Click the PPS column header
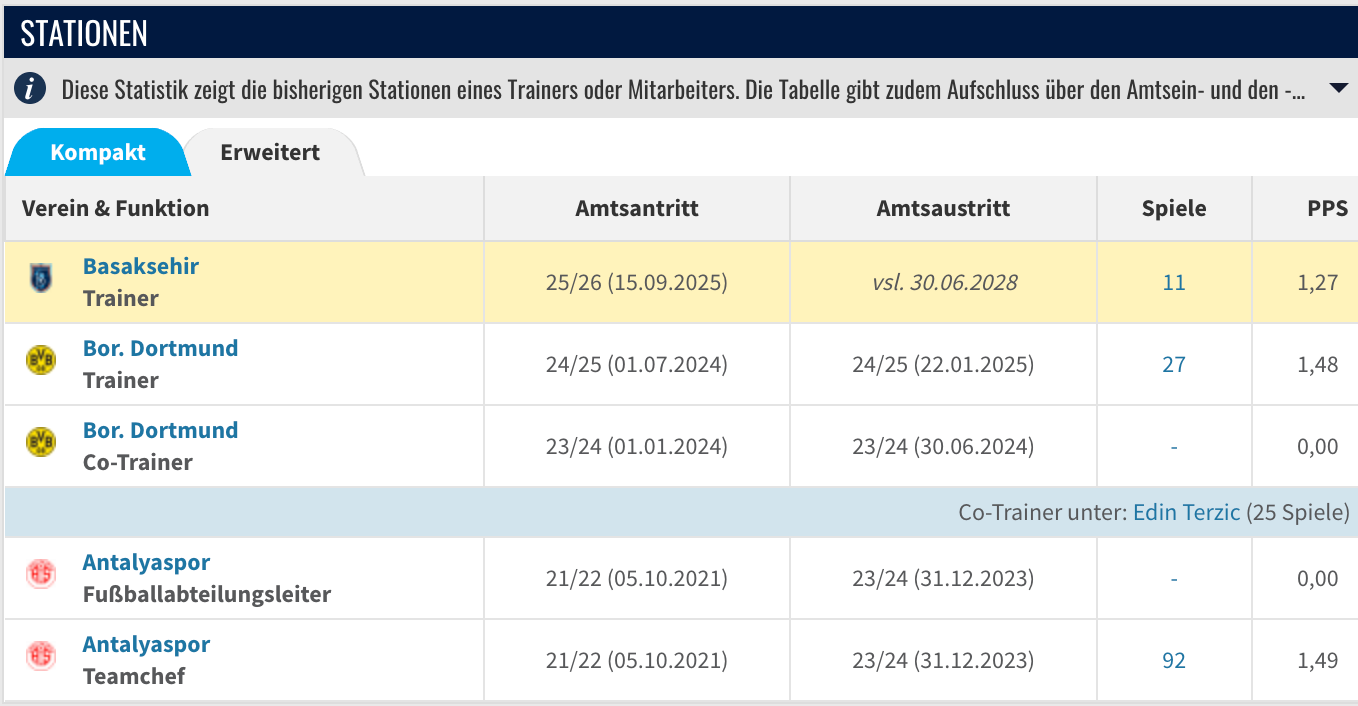Screen dimensions: 1358x706 (x=1327, y=208)
